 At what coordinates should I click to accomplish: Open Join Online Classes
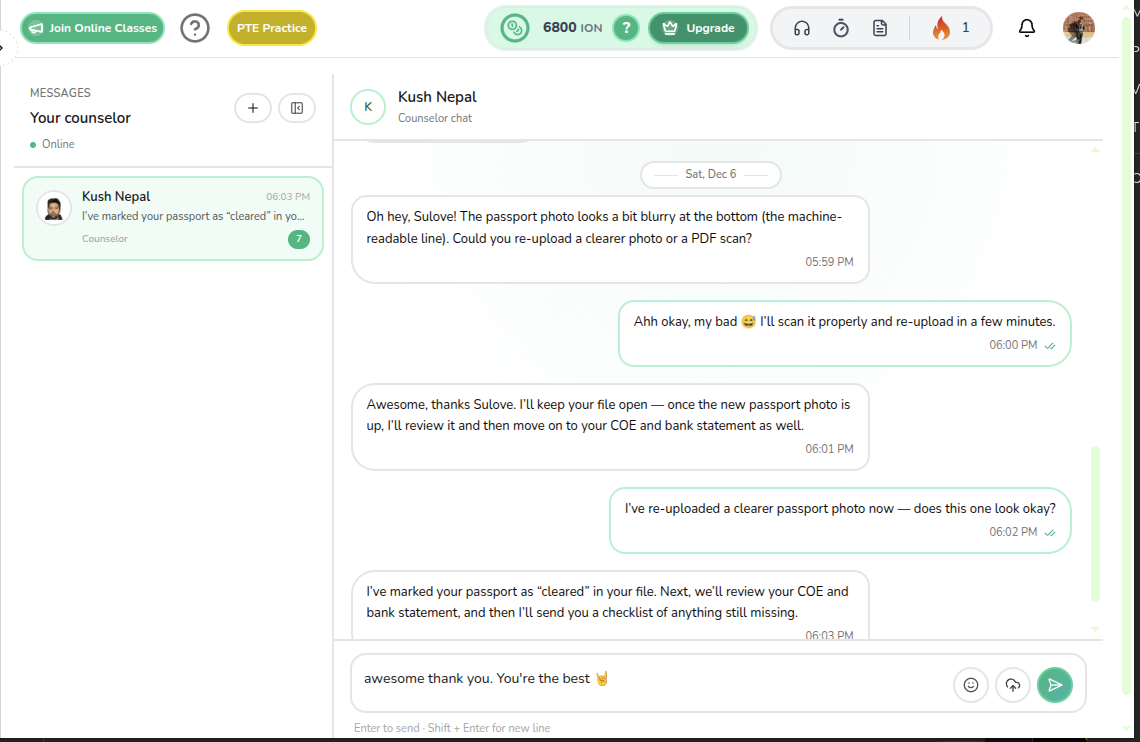pyautogui.click(x=92, y=28)
